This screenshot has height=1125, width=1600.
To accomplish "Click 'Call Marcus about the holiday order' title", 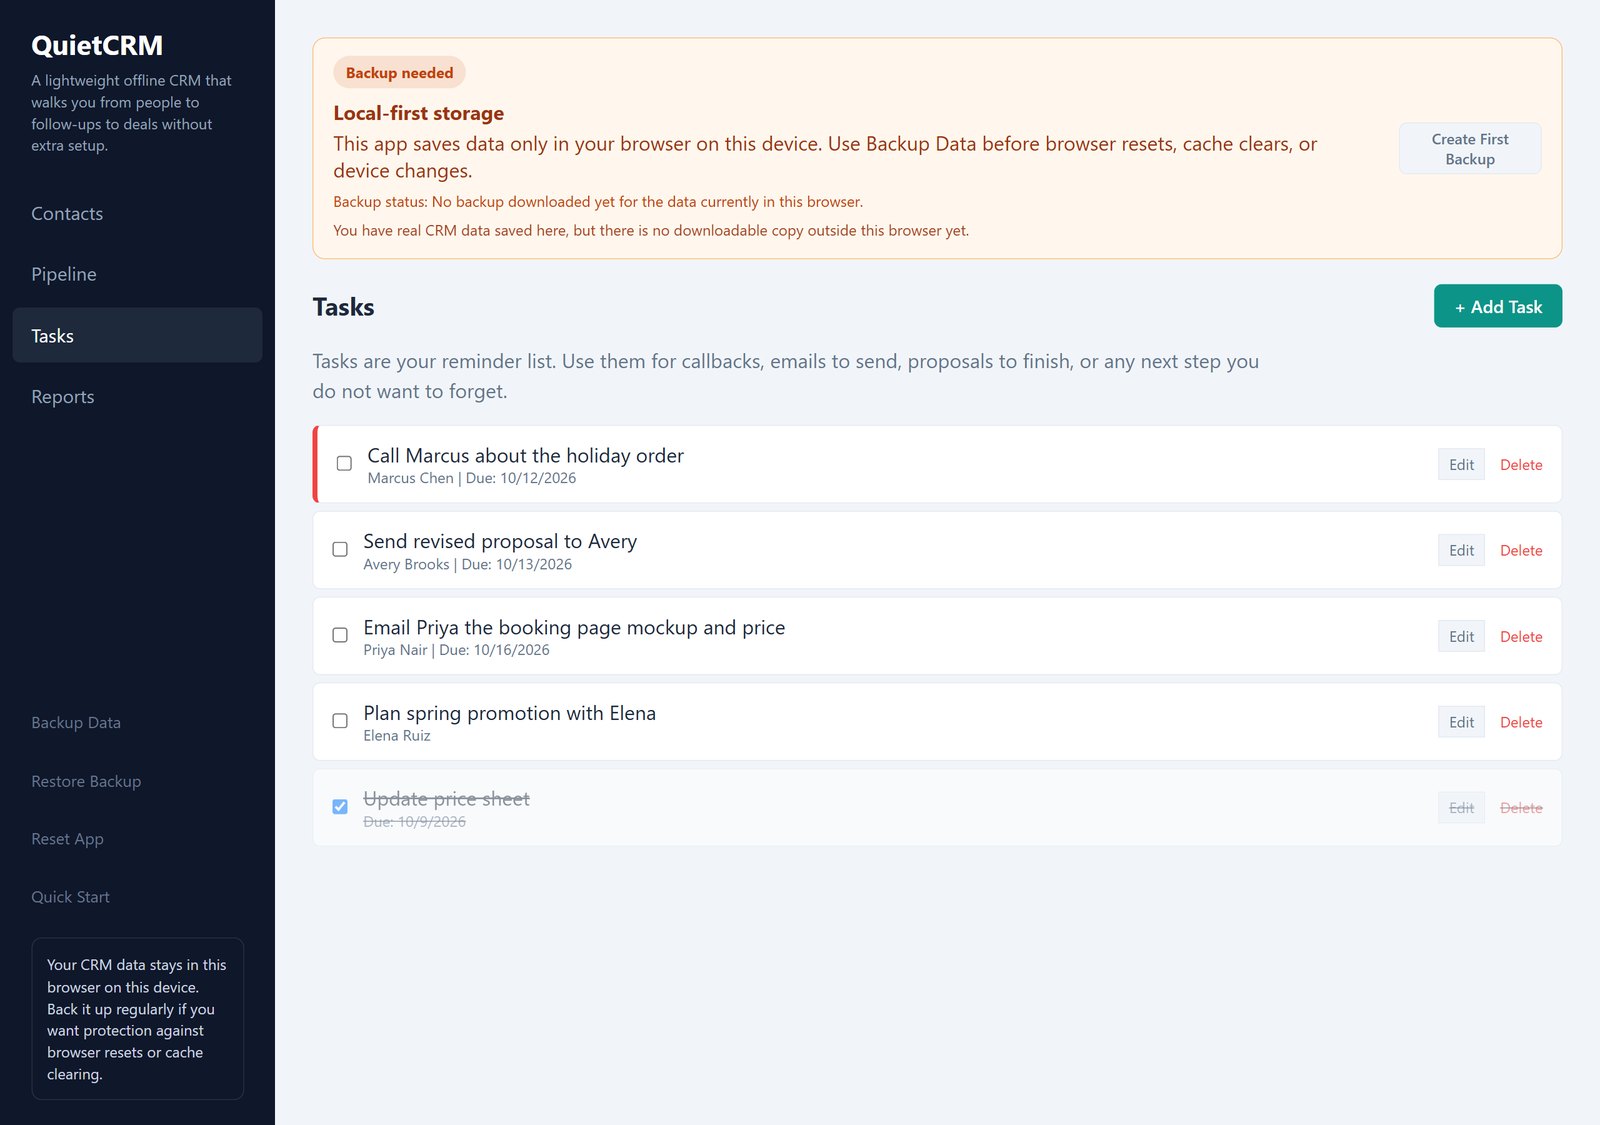I will [525, 456].
